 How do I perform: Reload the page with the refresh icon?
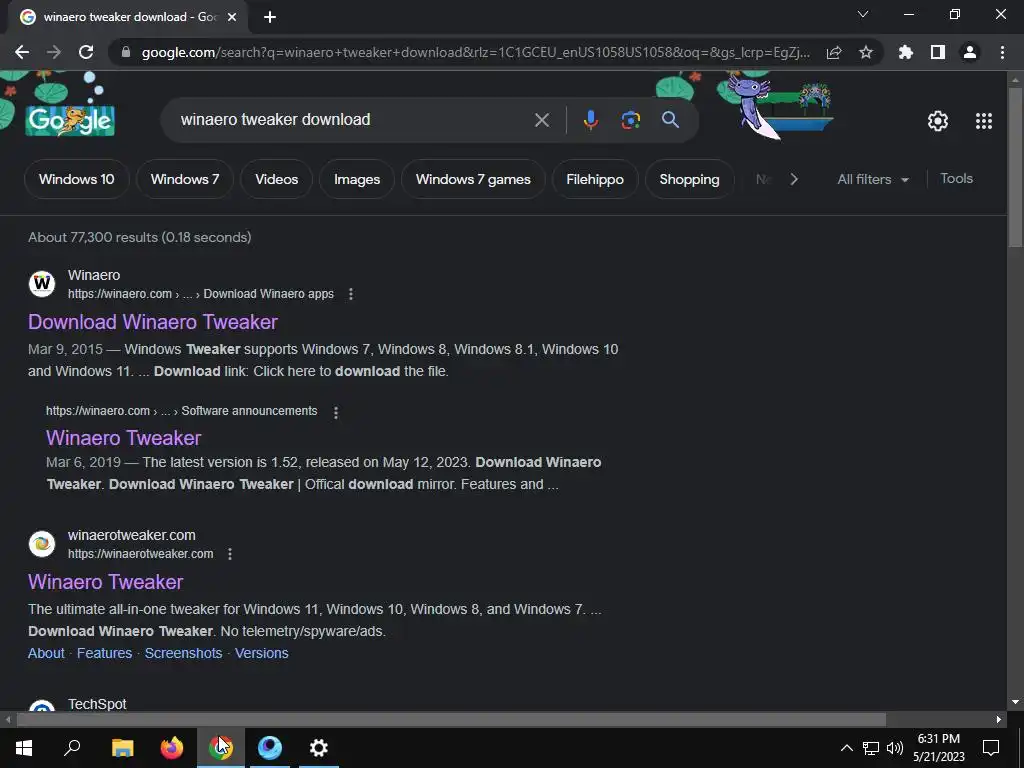[86, 52]
